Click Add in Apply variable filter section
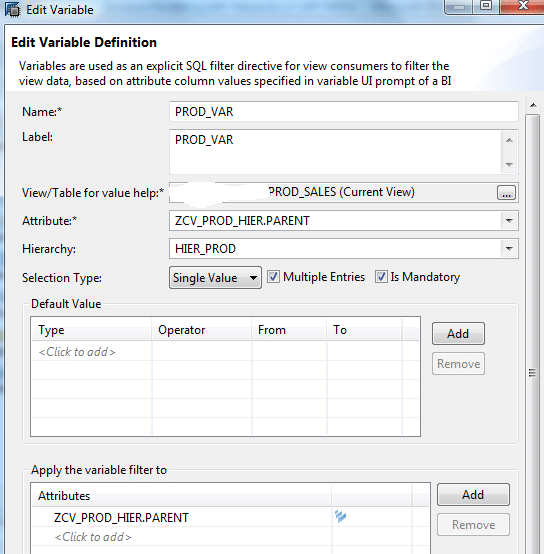Viewport: 544px width, 554px height. pyautogui.click(x=473, y=495)
